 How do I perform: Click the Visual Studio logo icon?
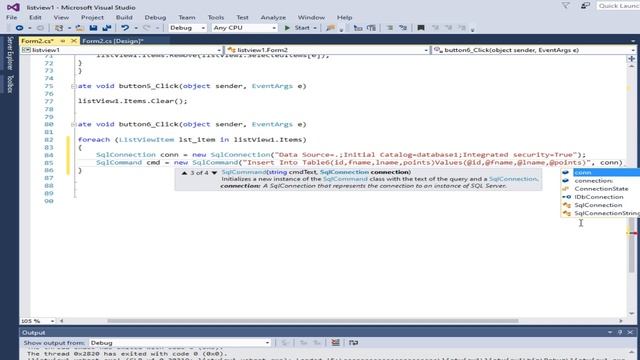[13, 7]
